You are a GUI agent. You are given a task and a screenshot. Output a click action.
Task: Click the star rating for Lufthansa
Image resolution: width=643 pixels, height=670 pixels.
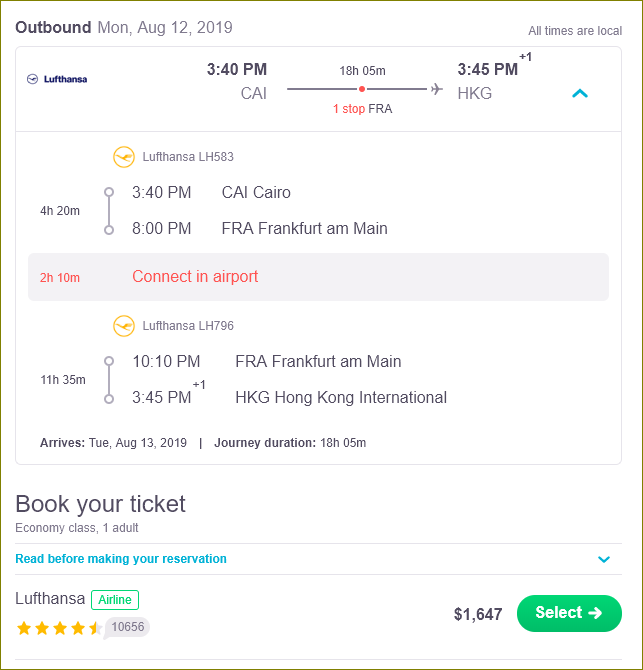[x=59, y=628]
